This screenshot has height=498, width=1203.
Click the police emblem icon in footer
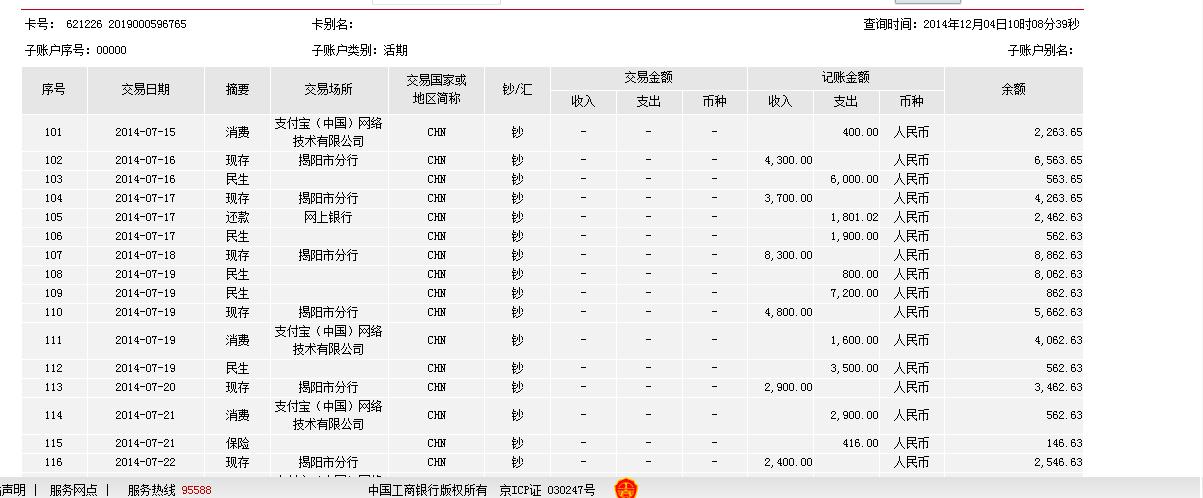click(x=626, y=489)
